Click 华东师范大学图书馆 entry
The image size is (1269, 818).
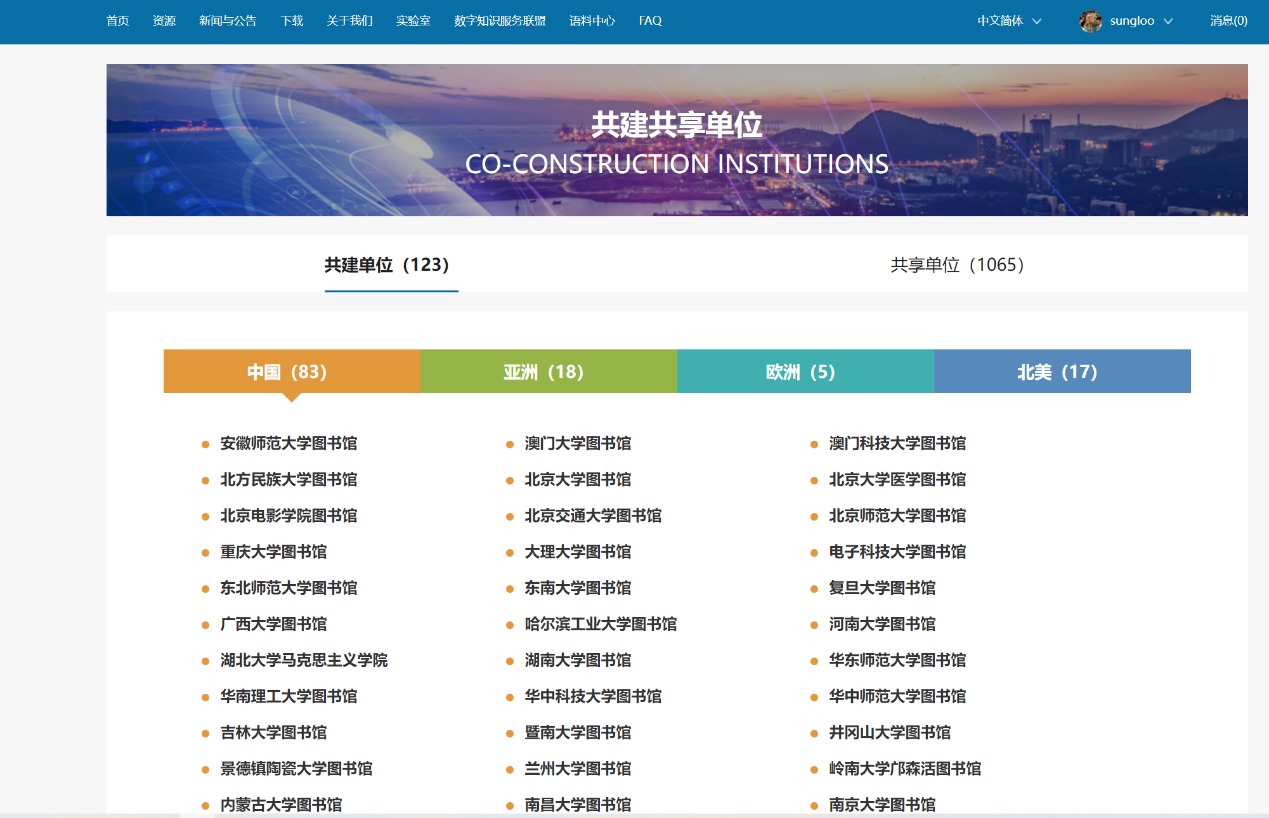[x=897, y=660]
